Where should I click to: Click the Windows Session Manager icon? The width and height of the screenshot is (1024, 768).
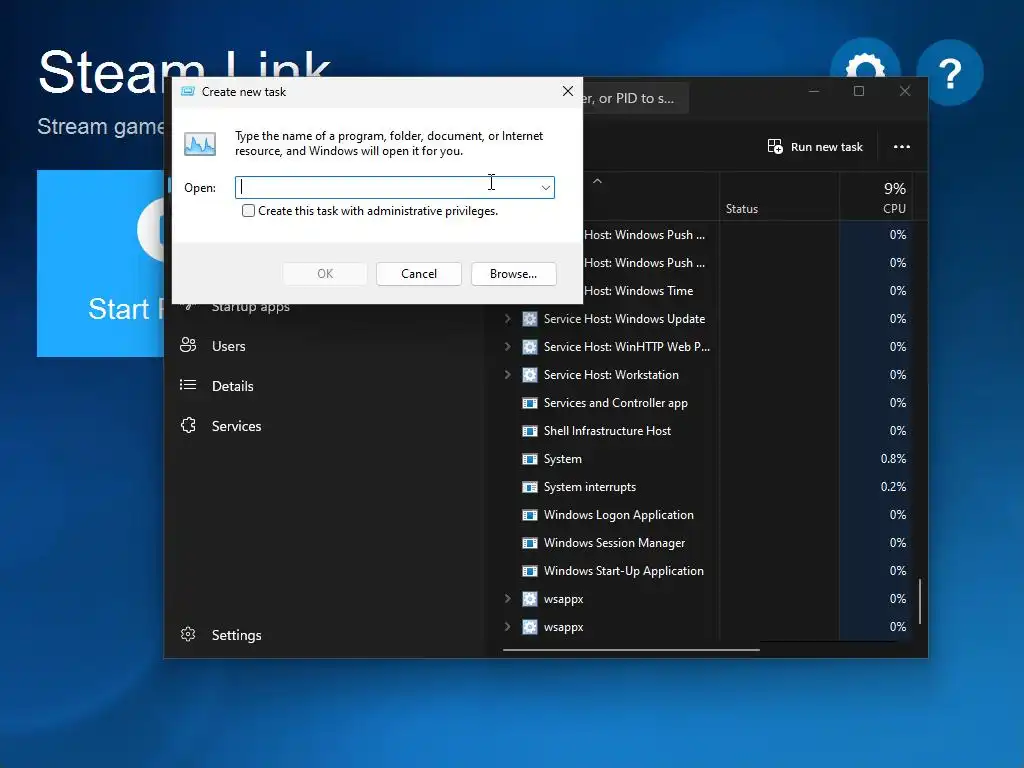tap(530, 543)
